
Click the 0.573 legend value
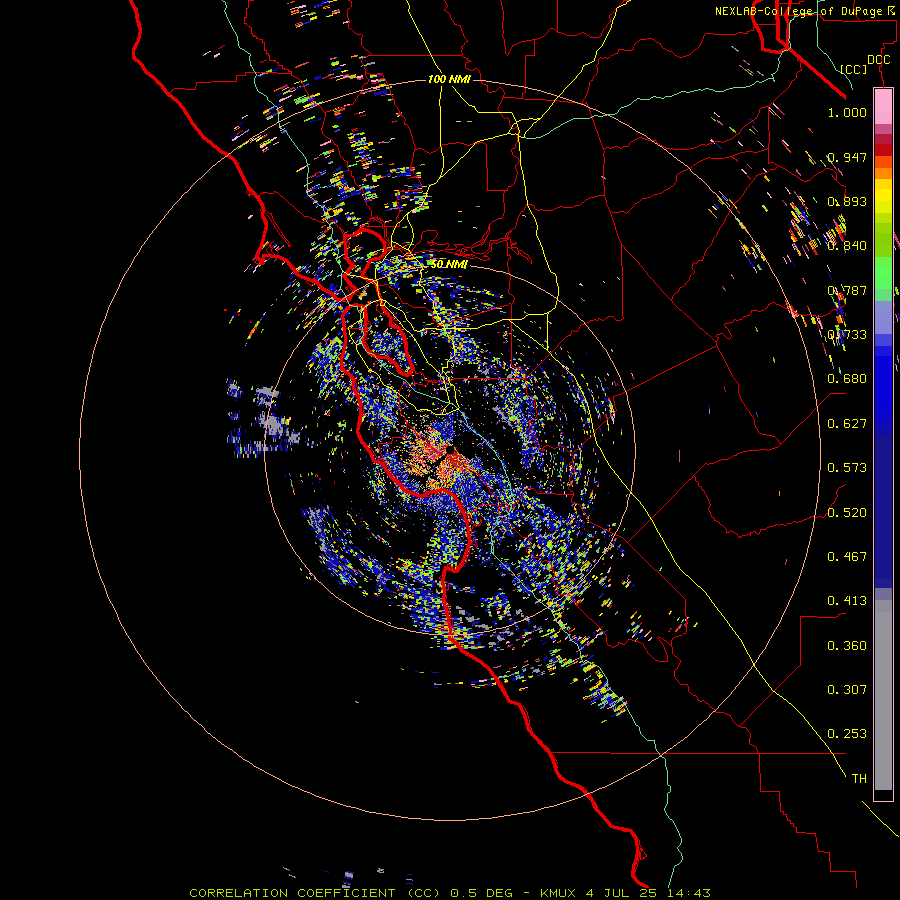[847, 468]
